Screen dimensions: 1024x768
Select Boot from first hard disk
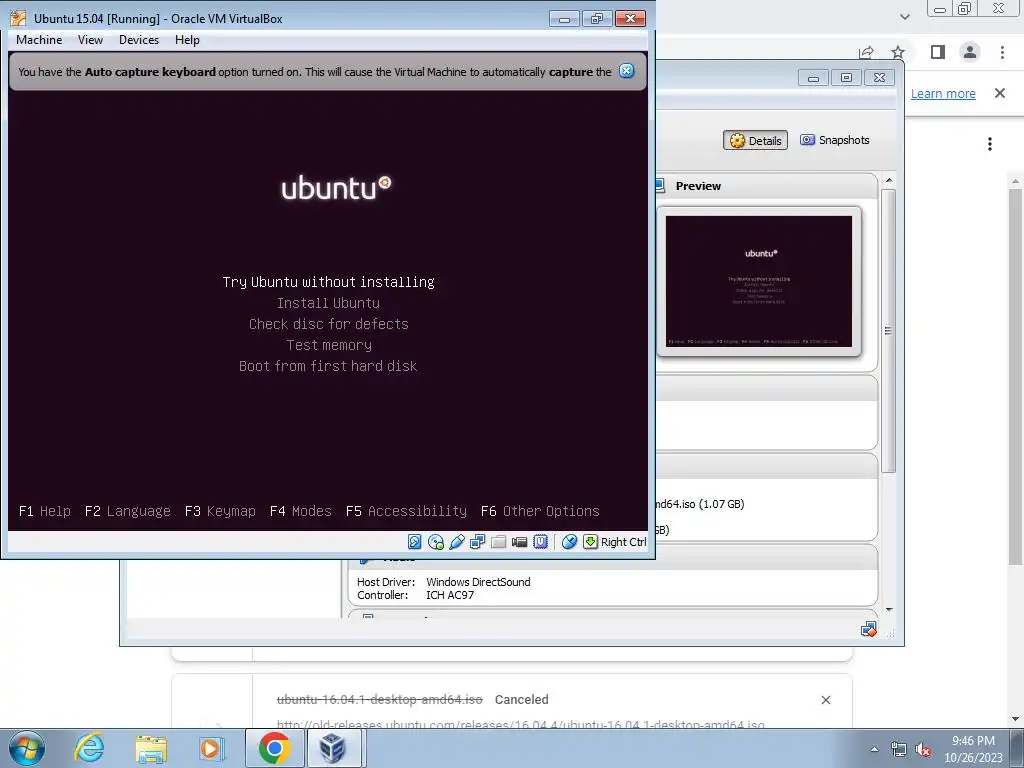pos(328,366)
